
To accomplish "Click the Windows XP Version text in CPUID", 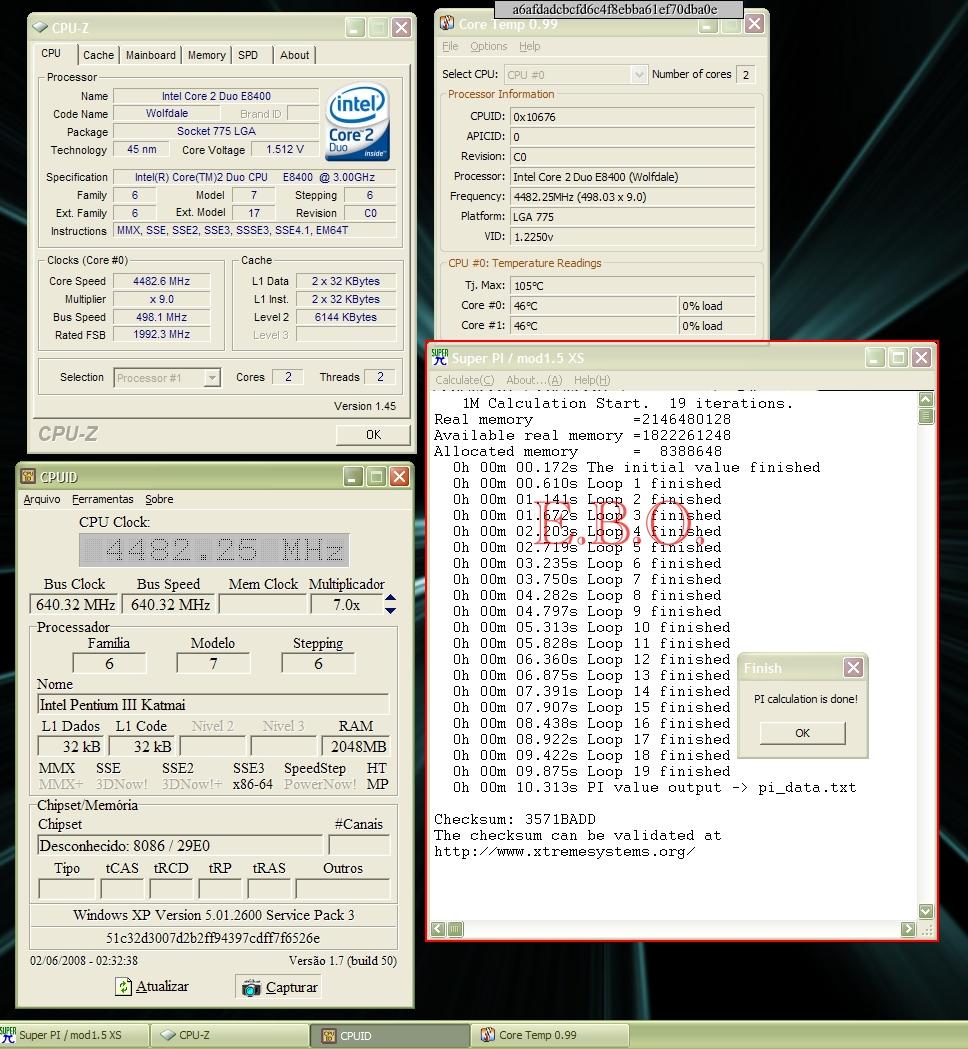I will [x=213, y=915].
